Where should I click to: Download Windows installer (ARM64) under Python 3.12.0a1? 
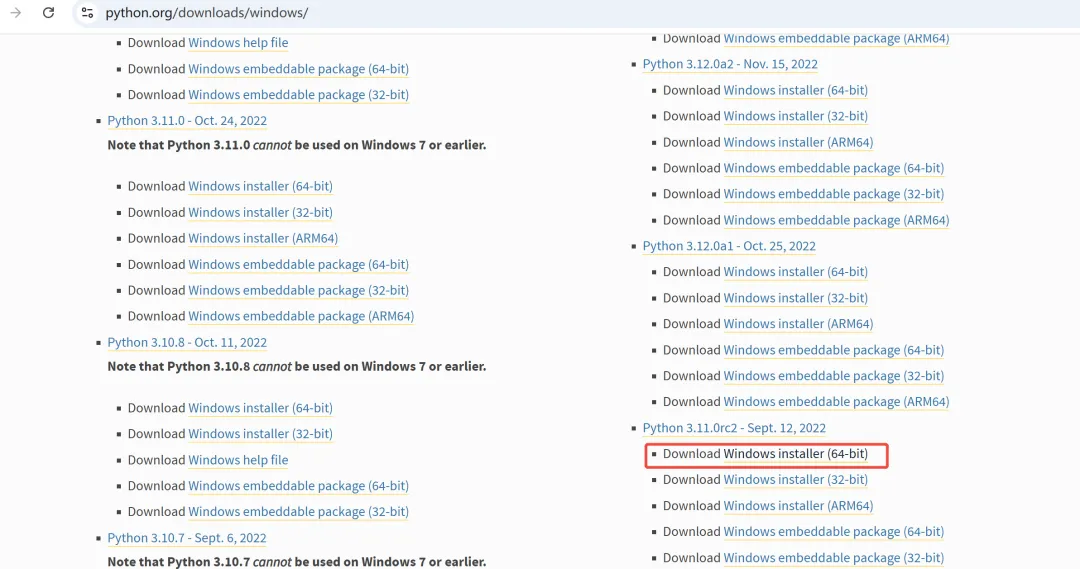pos(798,324)
